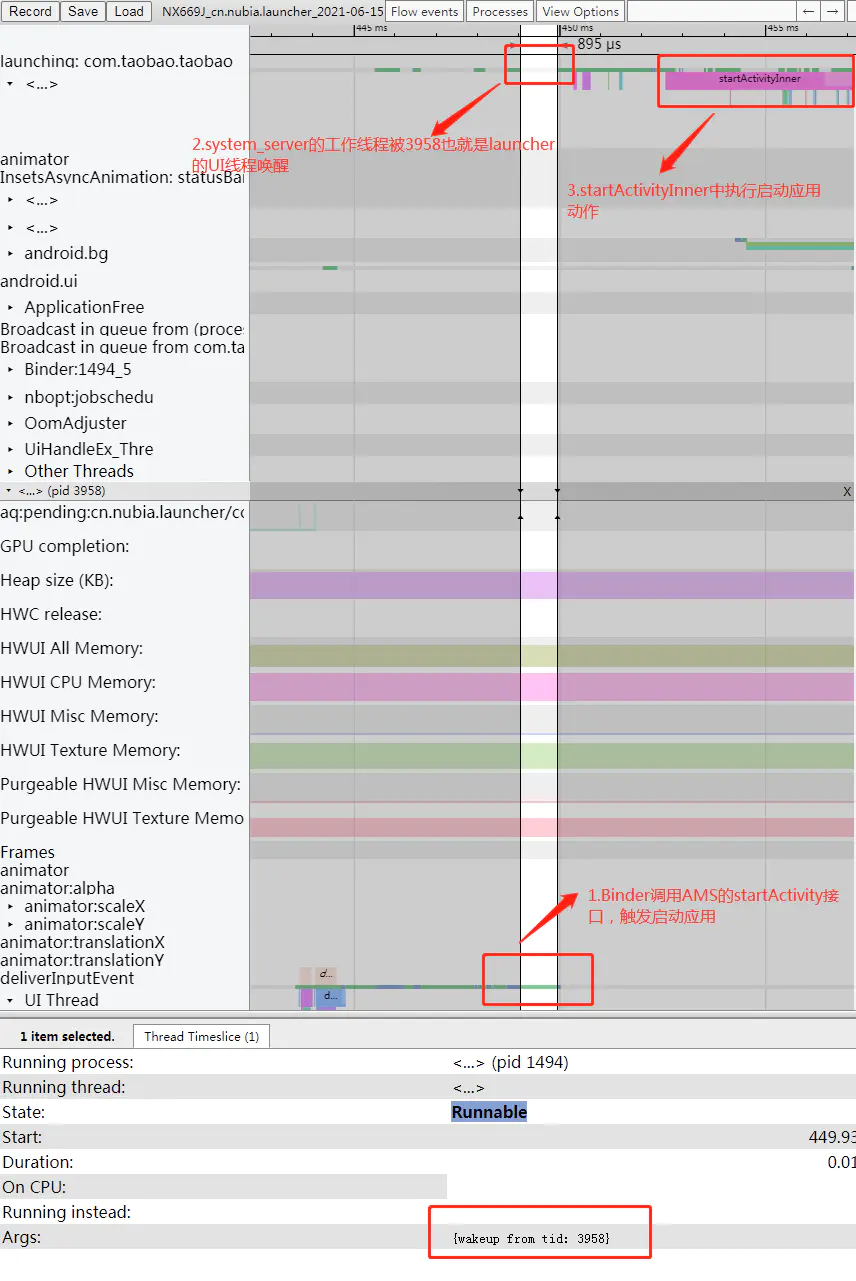Click the 895 µs selection duration label
Screen dimensions: 856x1281
pos(599,44)
